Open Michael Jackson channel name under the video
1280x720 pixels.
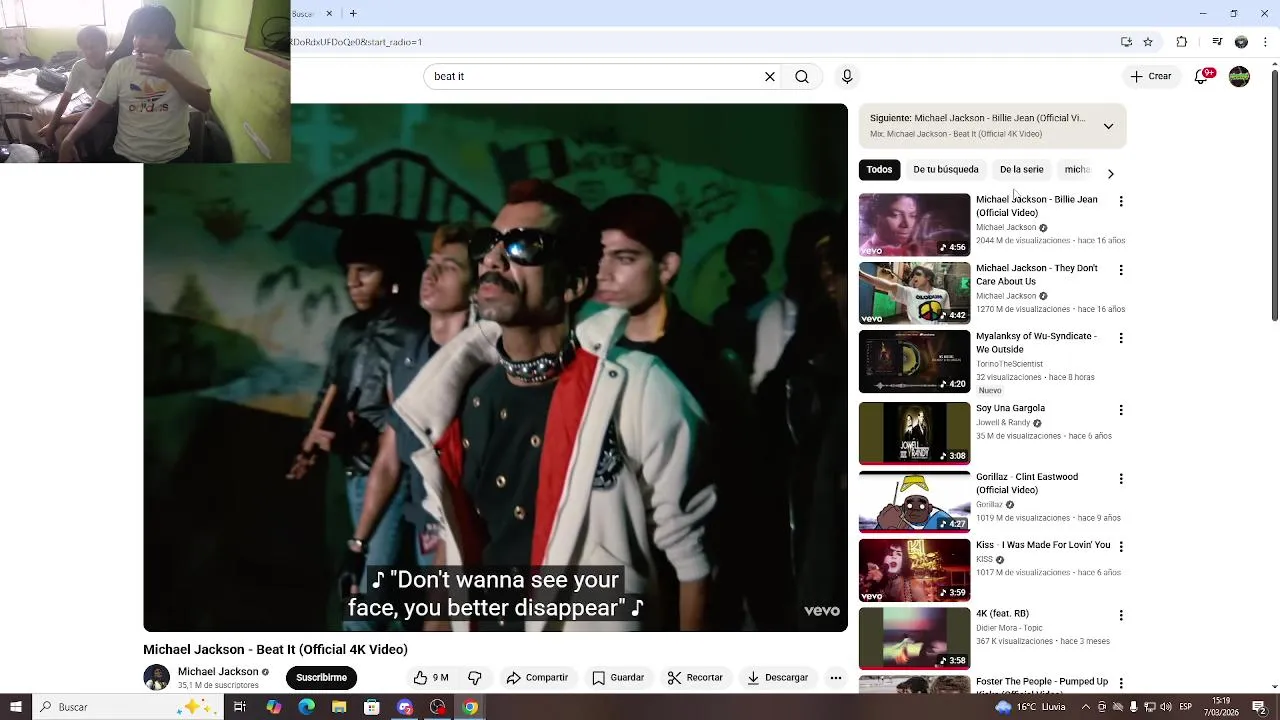click(x=218, y=672)
